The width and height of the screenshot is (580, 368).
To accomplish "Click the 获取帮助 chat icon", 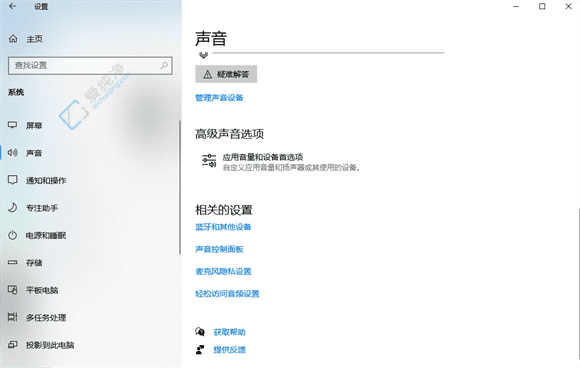I will tap(200, 332).
